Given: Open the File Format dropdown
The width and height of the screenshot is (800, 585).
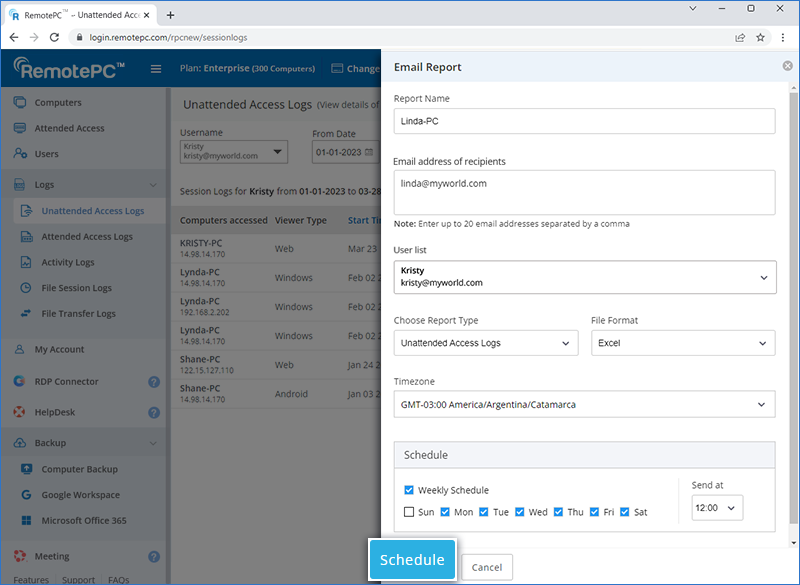Looking at the screenshot, I should [683, 343].
